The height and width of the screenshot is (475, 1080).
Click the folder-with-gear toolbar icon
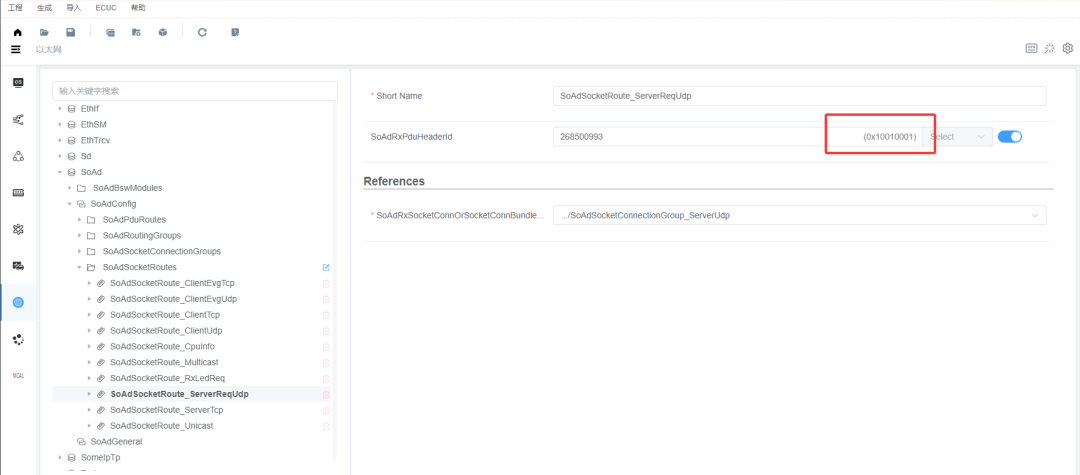pos(136,32)
